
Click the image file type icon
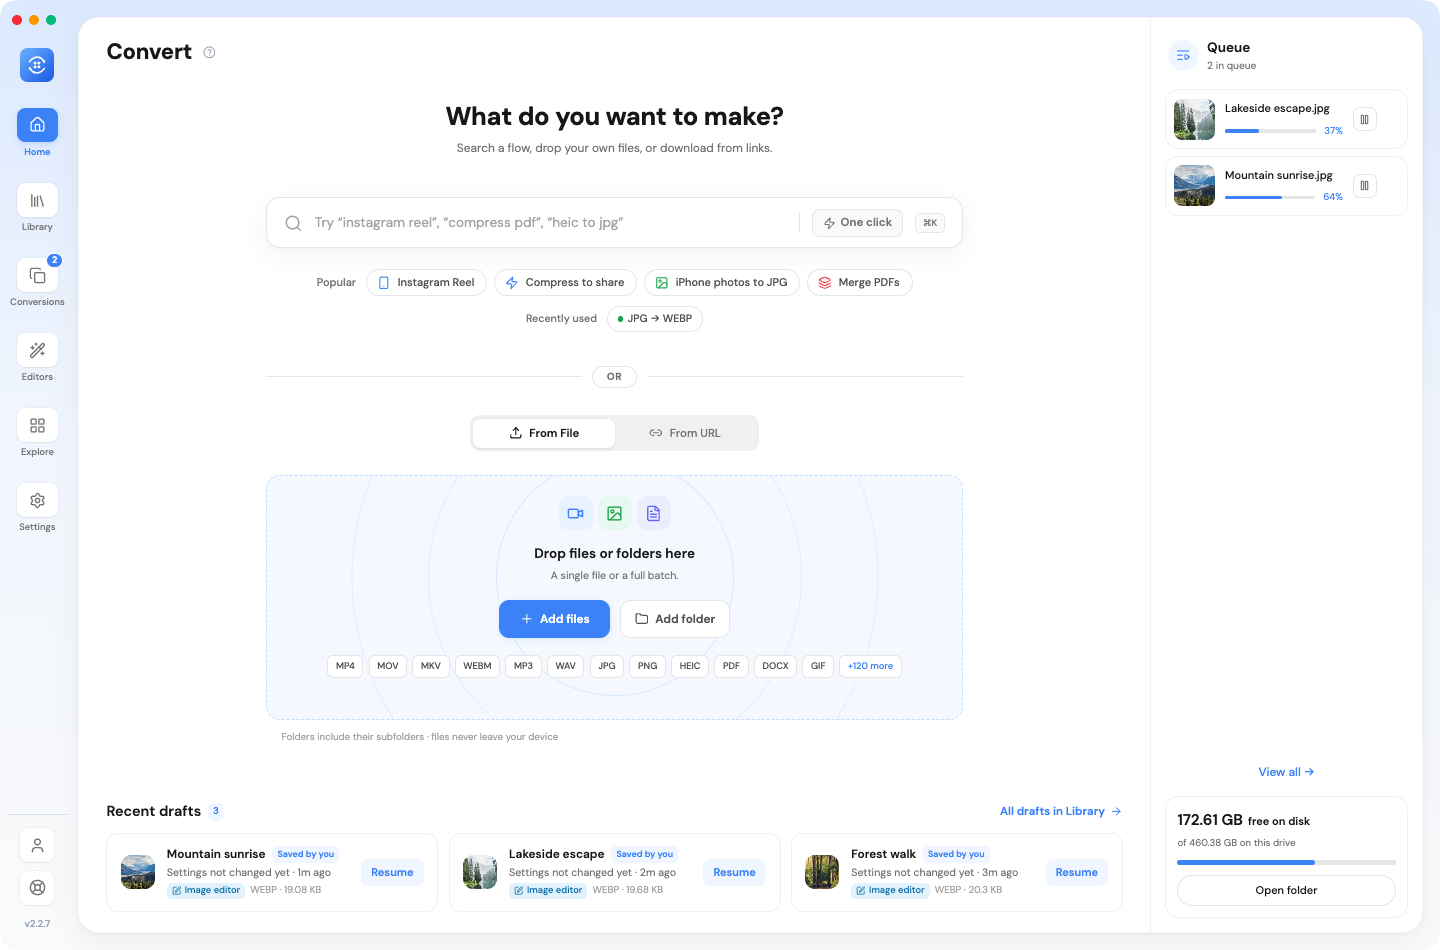614,514
